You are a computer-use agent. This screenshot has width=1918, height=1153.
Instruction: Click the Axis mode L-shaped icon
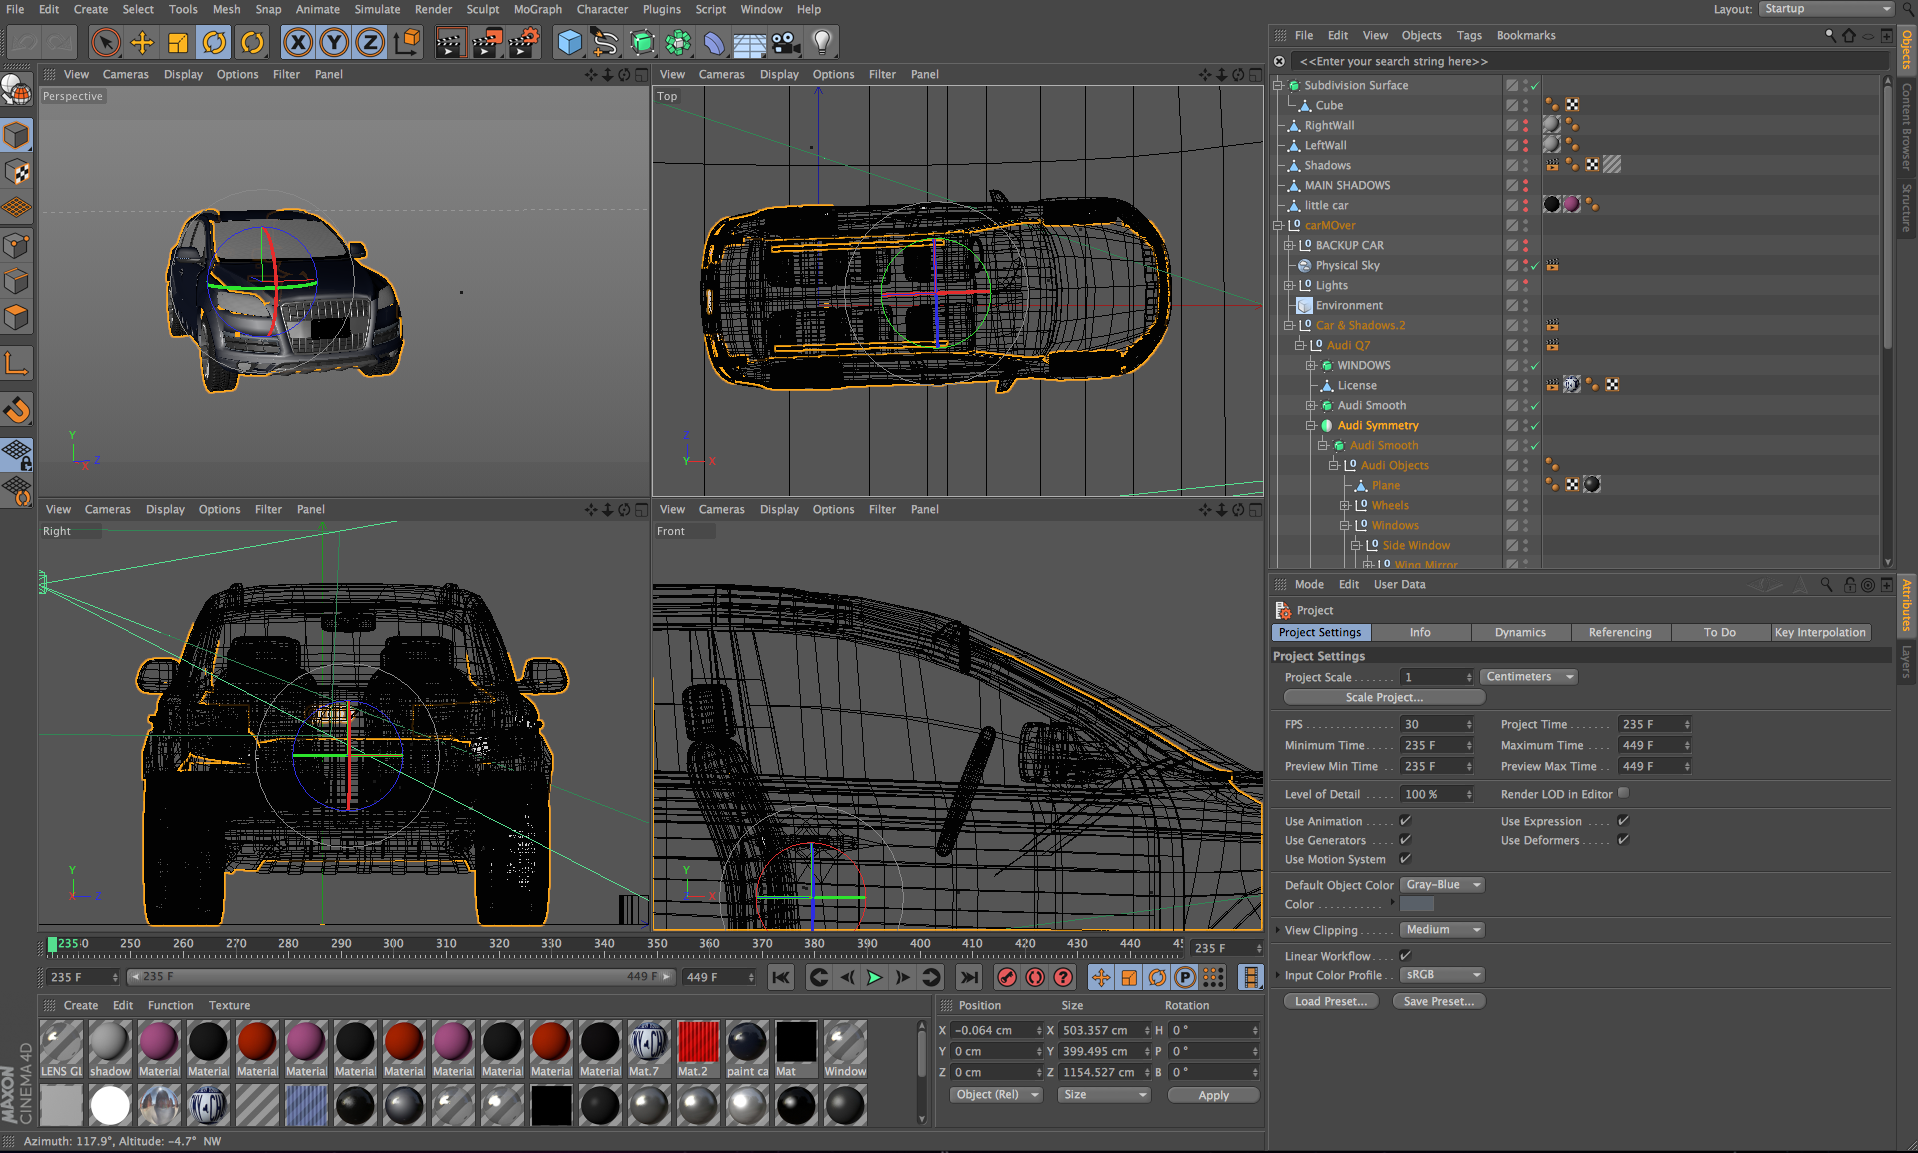coord(17,364)
